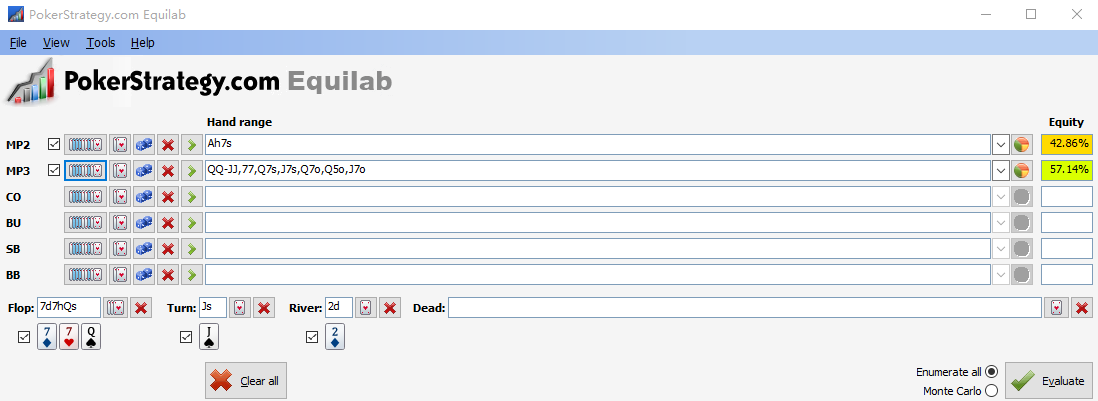Open the Tools menu
This screenshot has width=1098, height=401.
coord(101,43)
